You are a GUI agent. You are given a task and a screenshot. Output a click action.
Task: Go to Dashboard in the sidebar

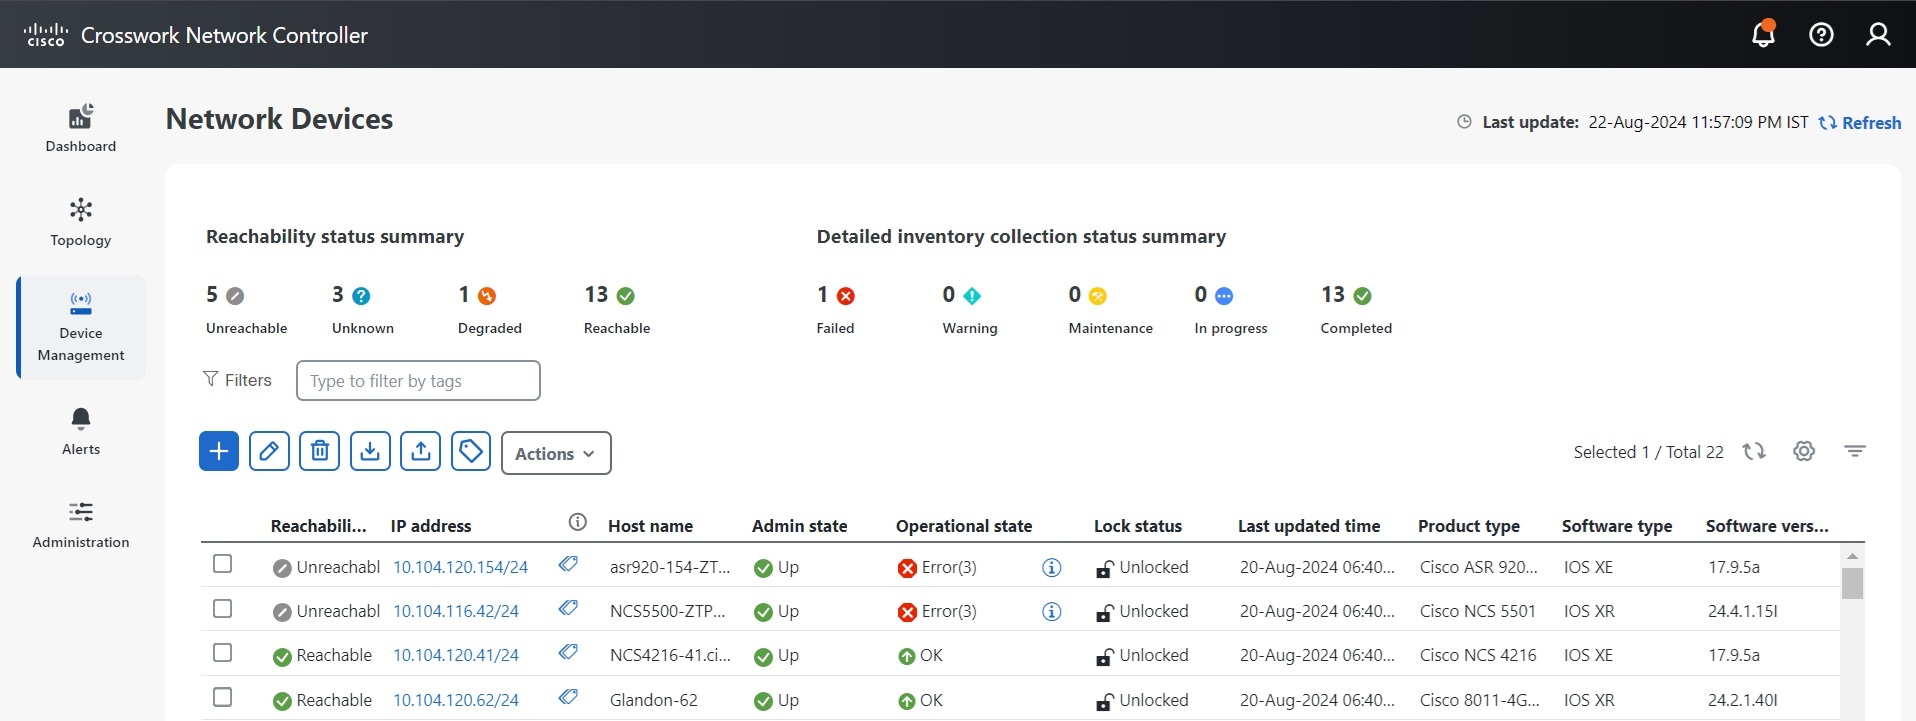tap(81, 128)
